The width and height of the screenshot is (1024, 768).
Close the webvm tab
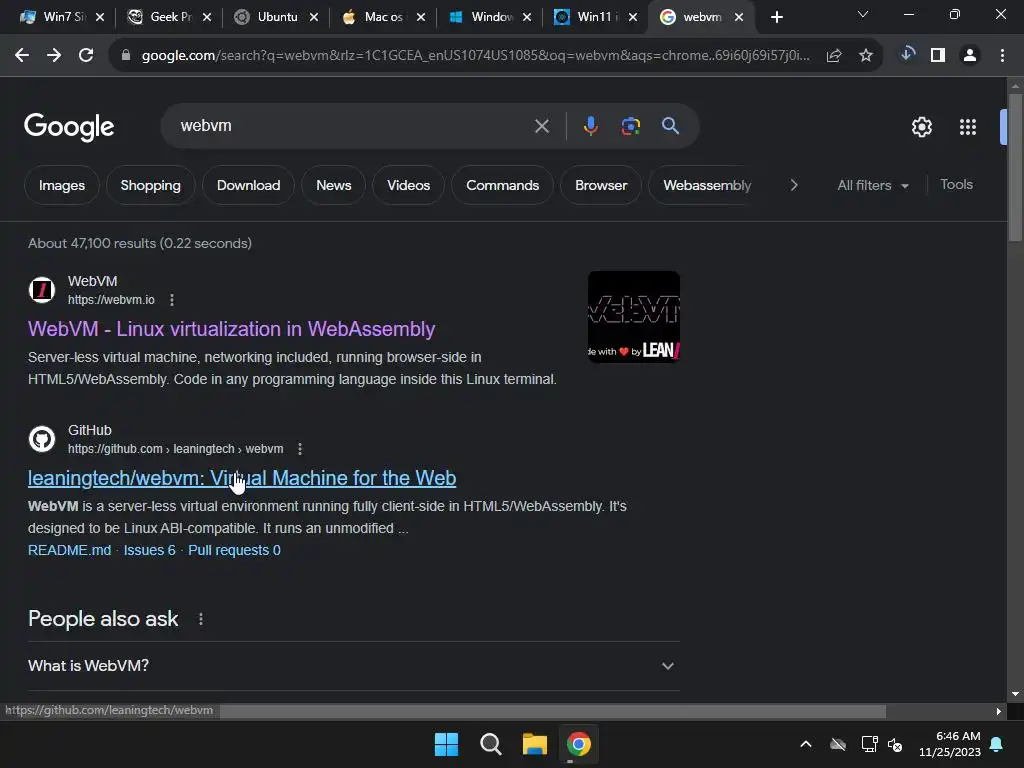pos(739,18)
